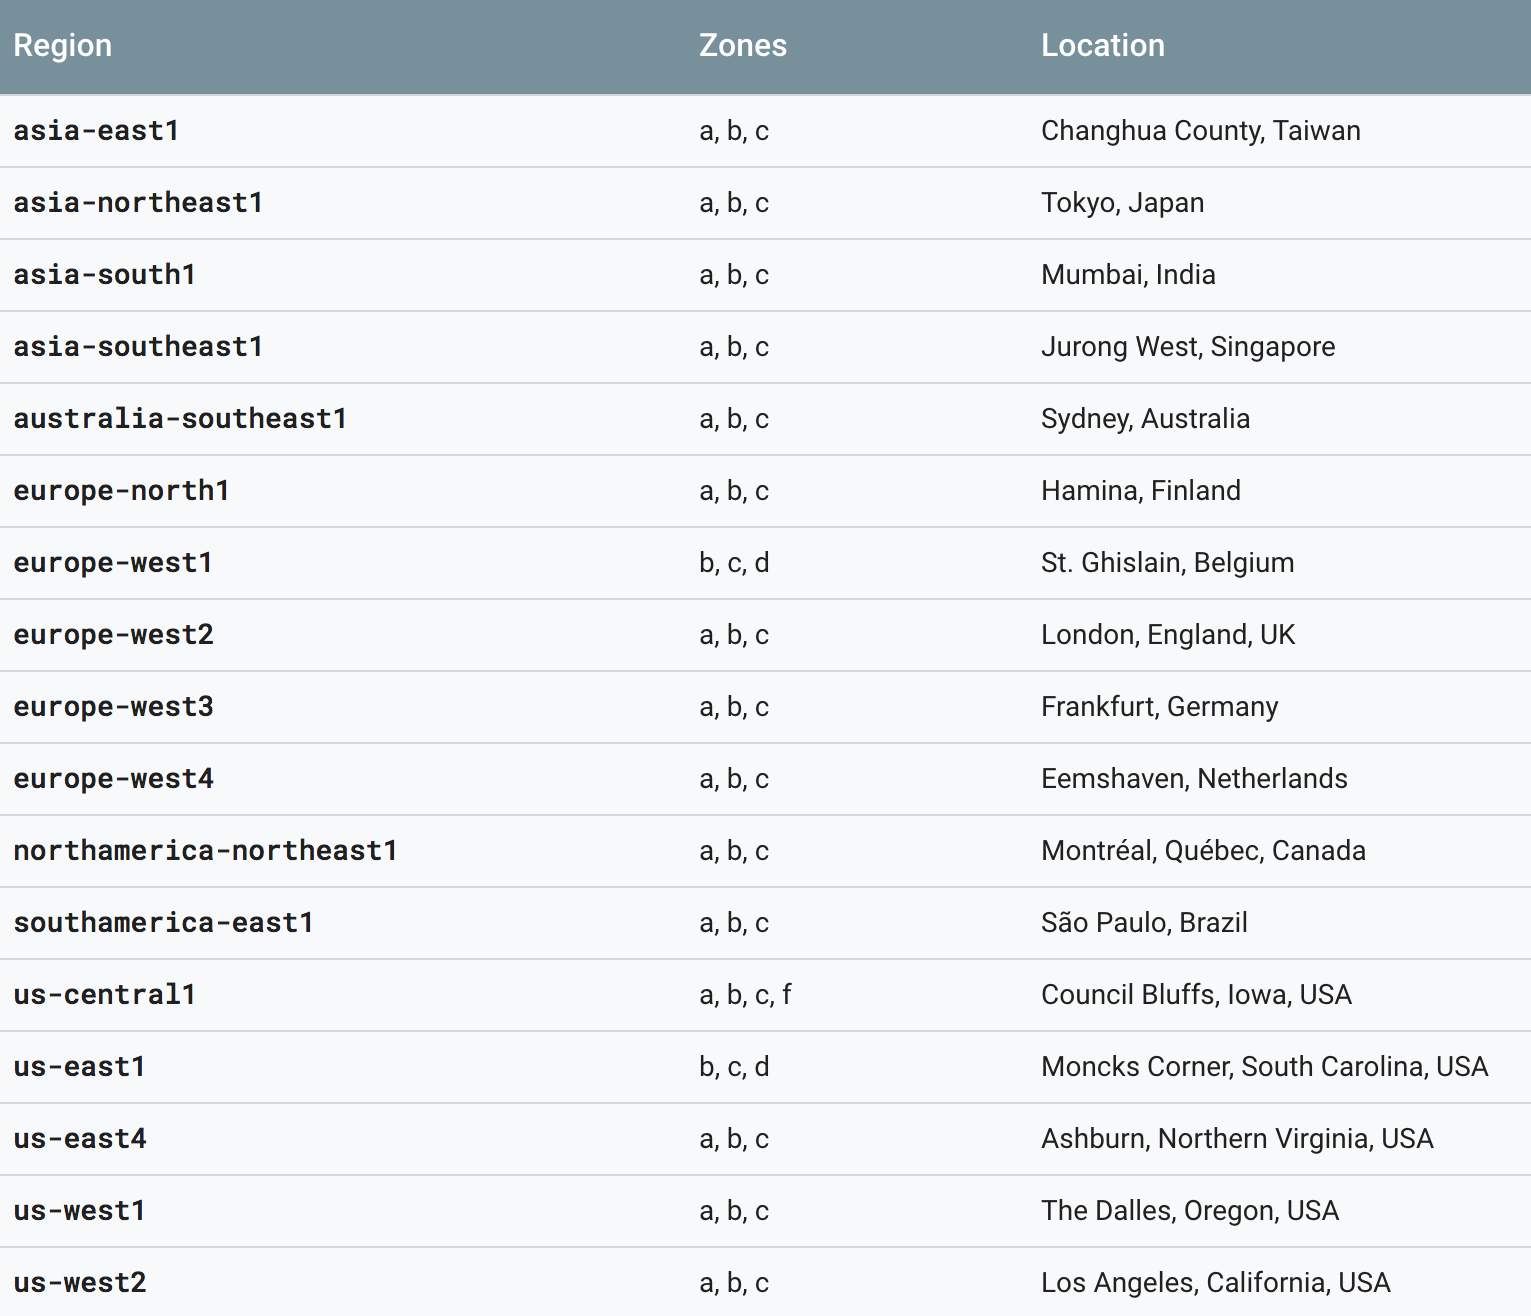The width and height of the screenshot is (1531, 1316).
Task: Click the Frankfurt, Germany location
Action: (1159, 707)
